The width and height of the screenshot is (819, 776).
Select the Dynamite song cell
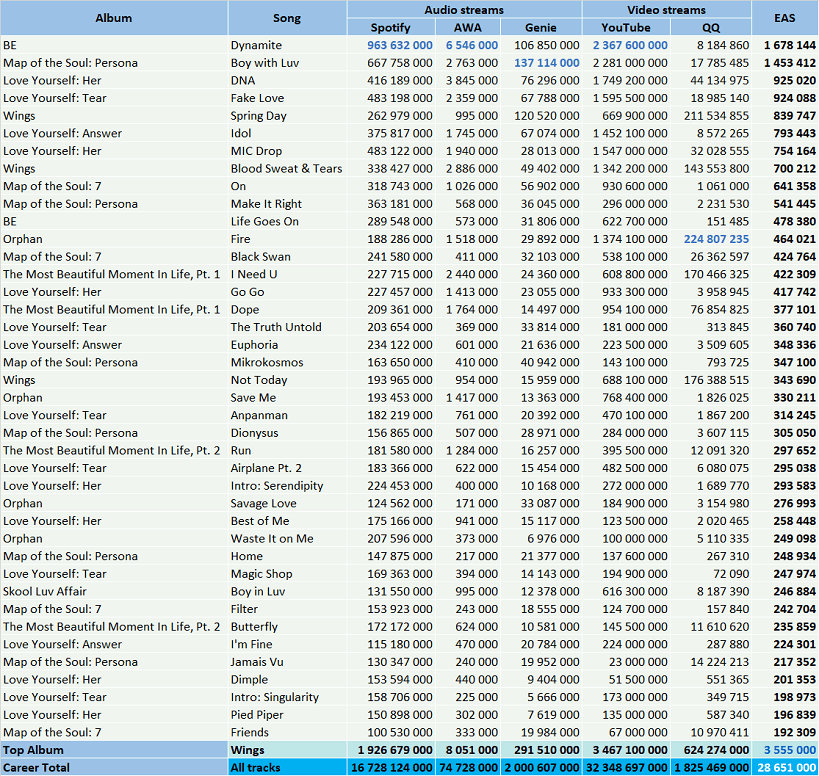287,45
